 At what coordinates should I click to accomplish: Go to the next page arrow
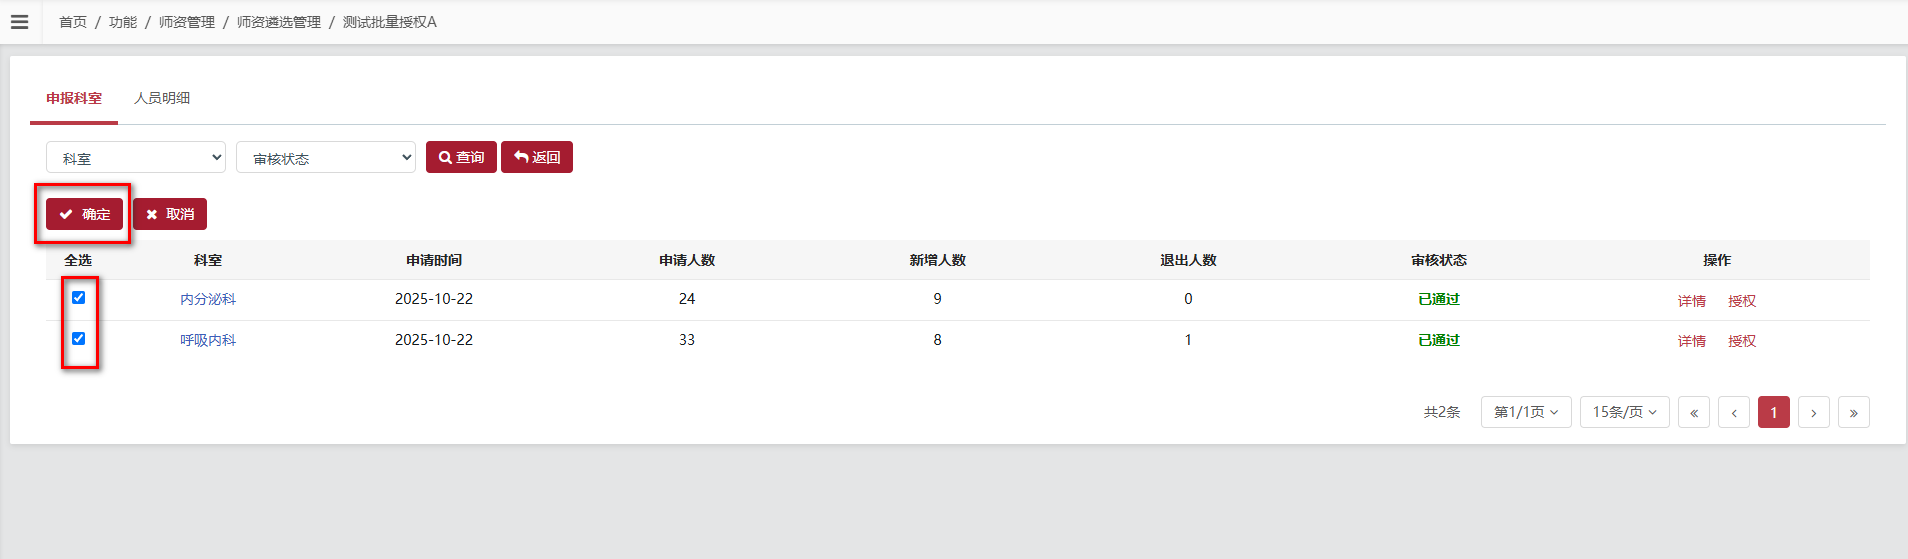pos(1814,412)
